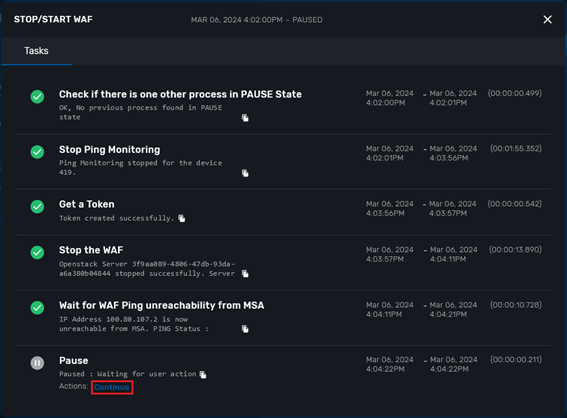The image size is (567, 418).
Task: Click the green checkmark beside Stop the WAF
Action: click(x=37, y=252)
